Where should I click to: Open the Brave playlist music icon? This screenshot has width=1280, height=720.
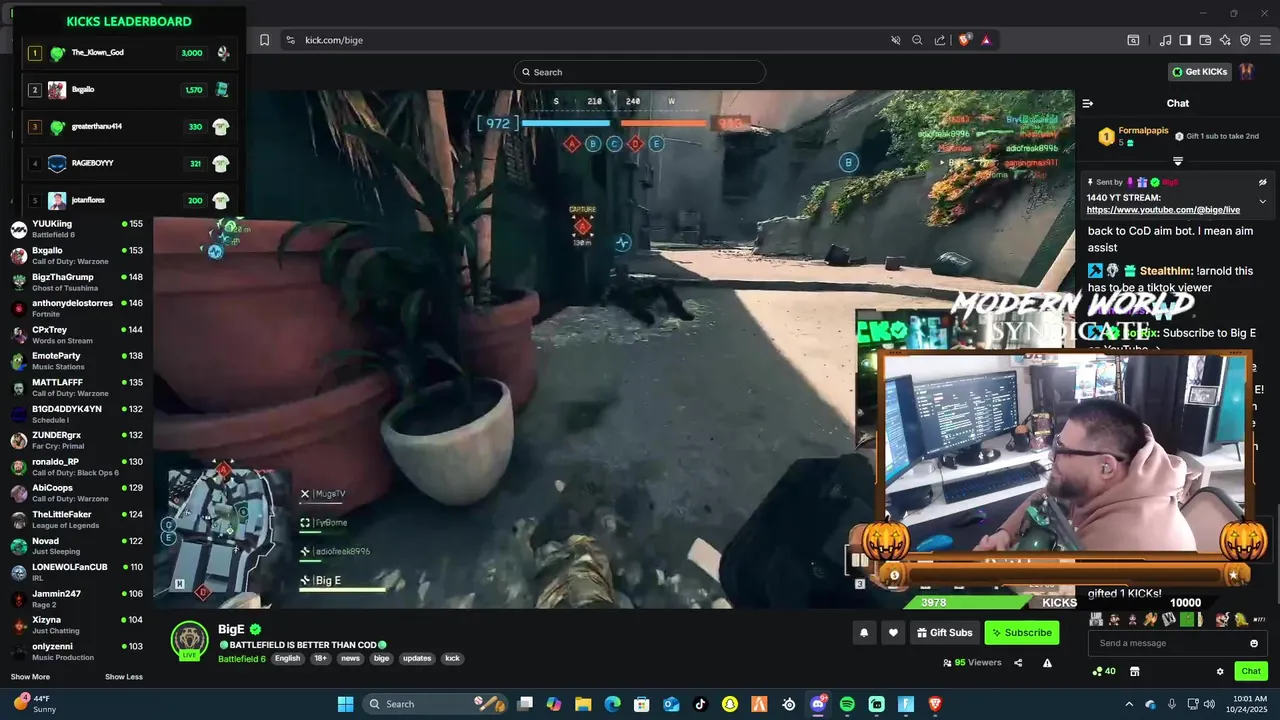pyautogui.click(x=1165, y=40)
